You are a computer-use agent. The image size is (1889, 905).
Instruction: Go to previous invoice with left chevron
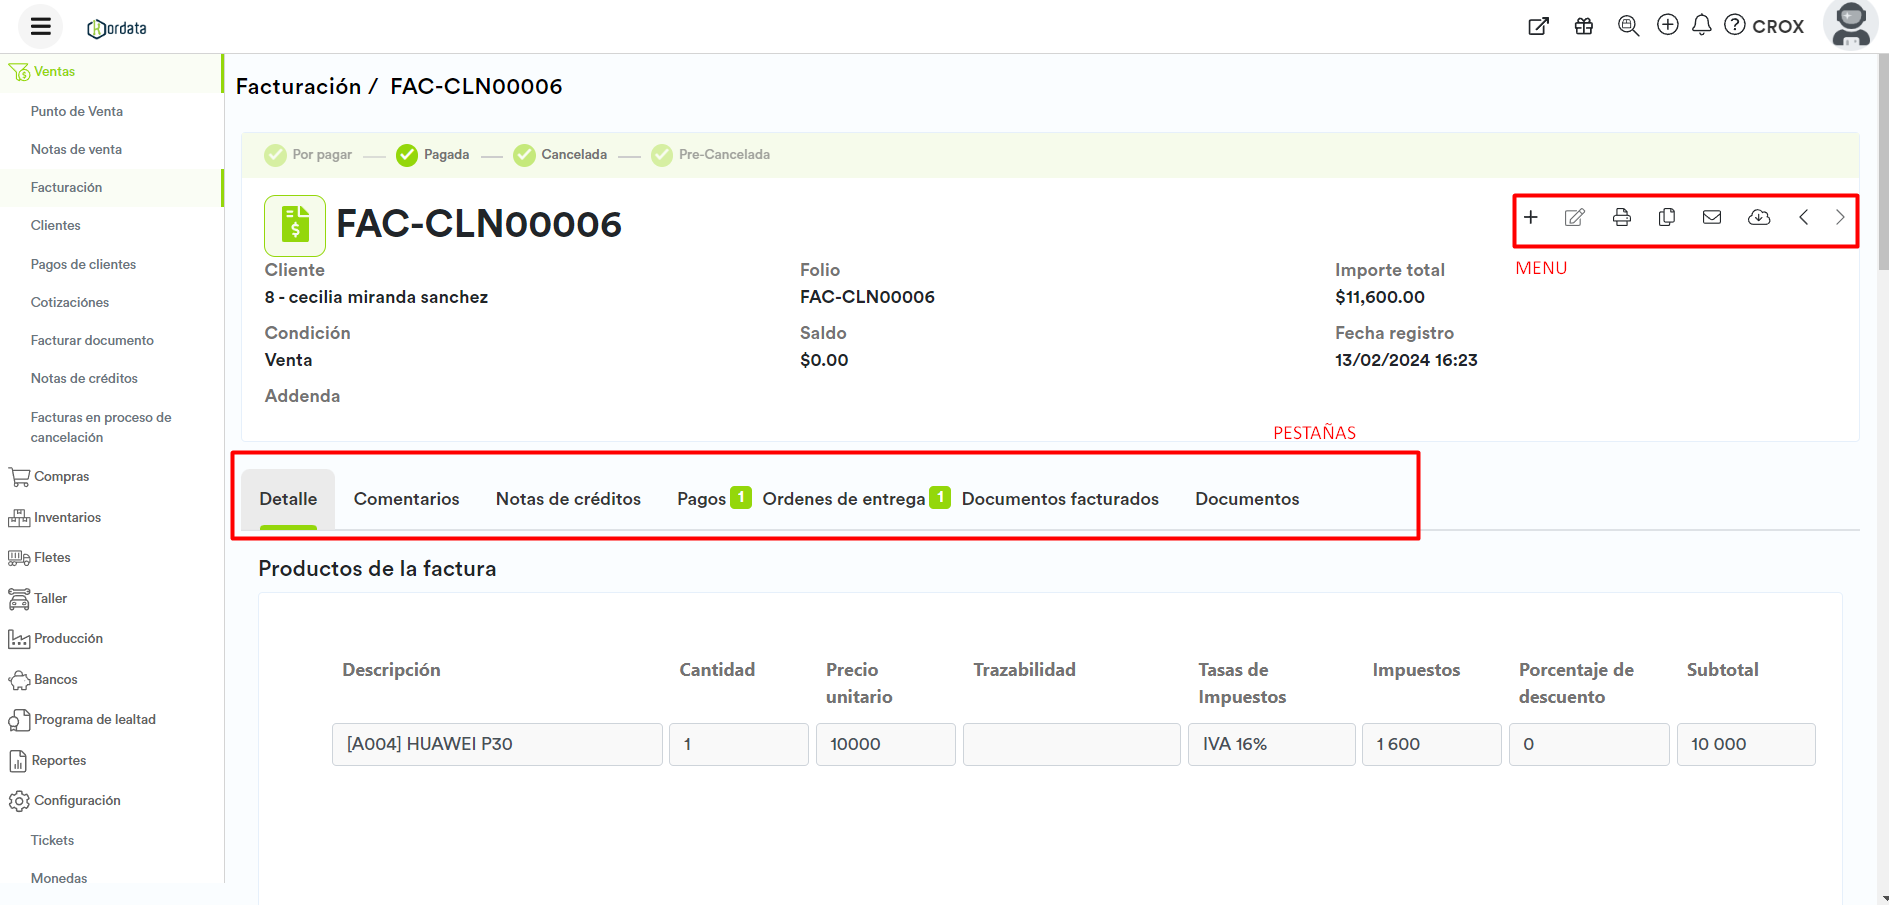coord(1803,217)
